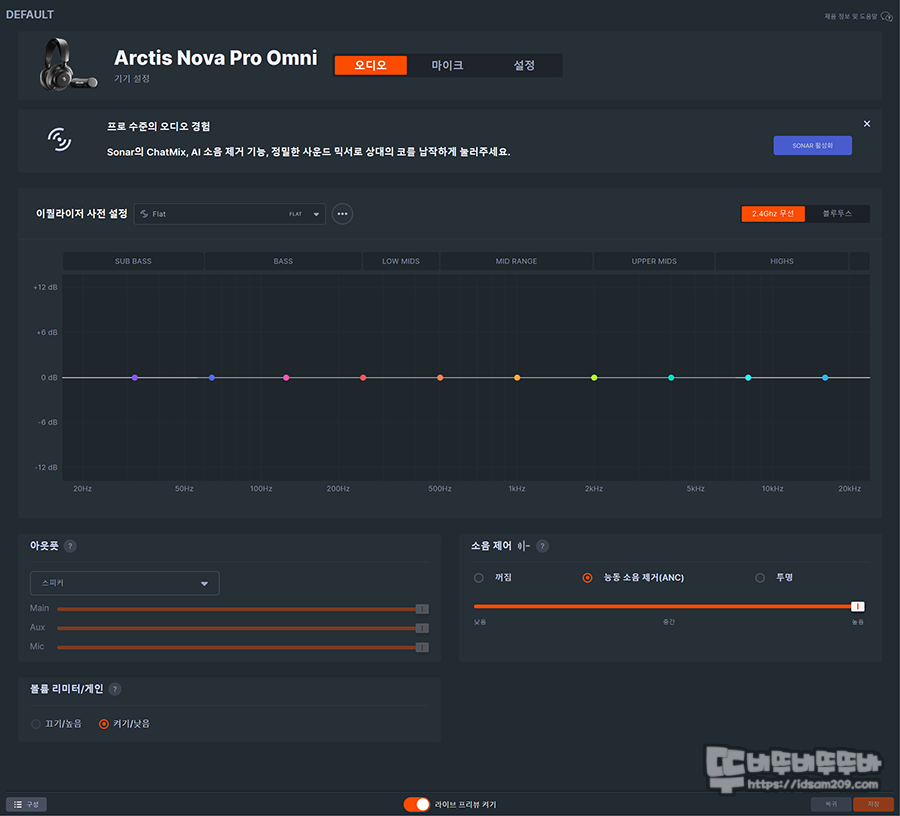
Task: Open the 마이크 tab
Action: pos(447,65)
